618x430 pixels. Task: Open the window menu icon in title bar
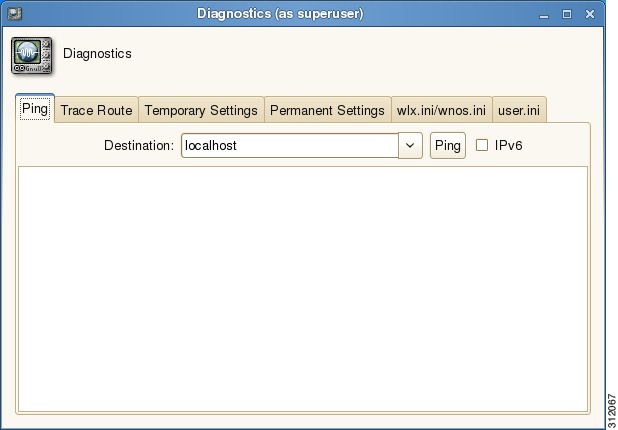point(15,14)
